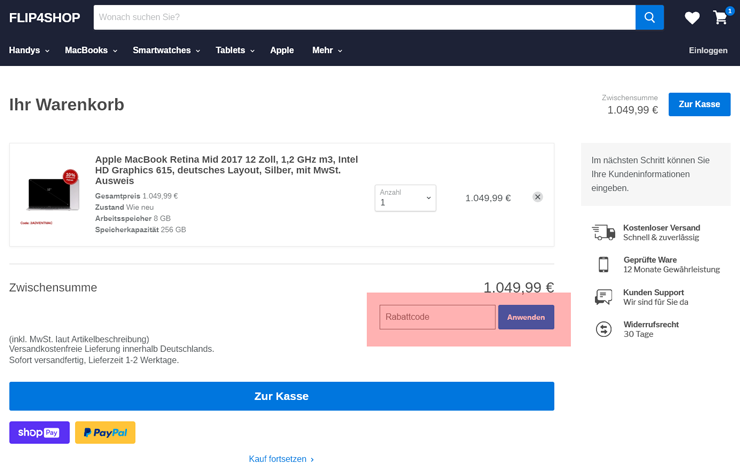This screenshot has height=467, width=740.
Task: Open the MacBook product thumbnail
Action: pyautogui.click(x=50, y=195)
